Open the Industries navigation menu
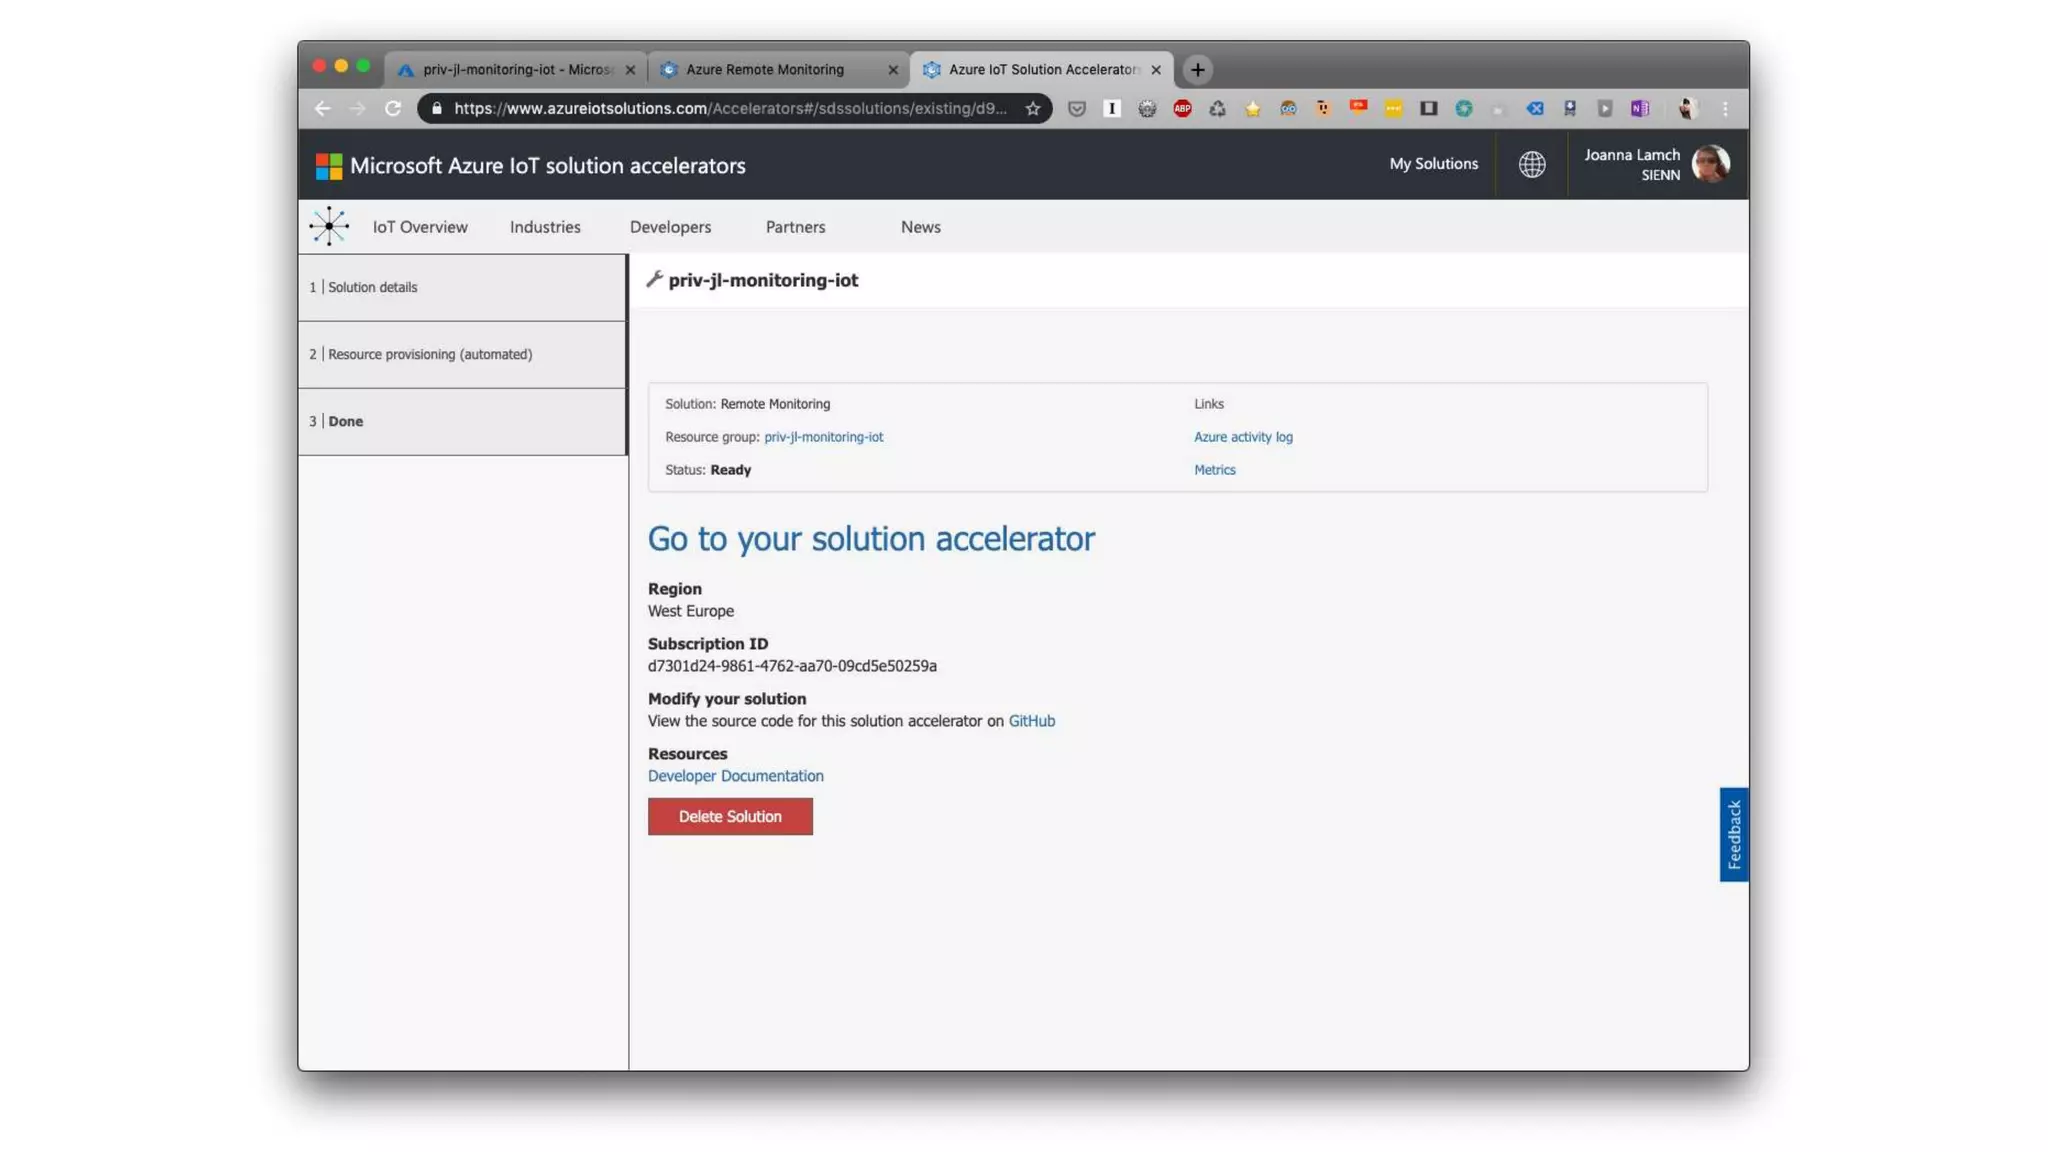This screenshot has width=2048, height=1152. [x=545, y=227]
